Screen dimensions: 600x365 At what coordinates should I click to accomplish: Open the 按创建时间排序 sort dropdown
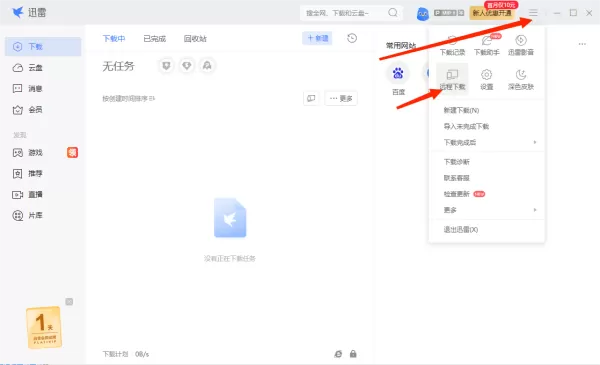coord(129,99)
